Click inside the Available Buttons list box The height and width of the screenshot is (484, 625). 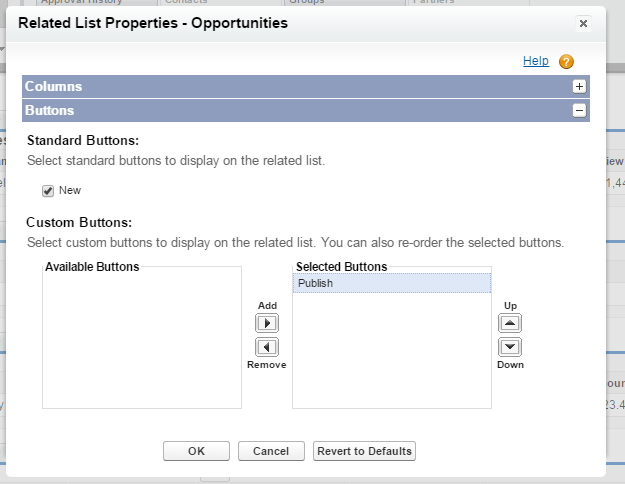tap(142, 340)
